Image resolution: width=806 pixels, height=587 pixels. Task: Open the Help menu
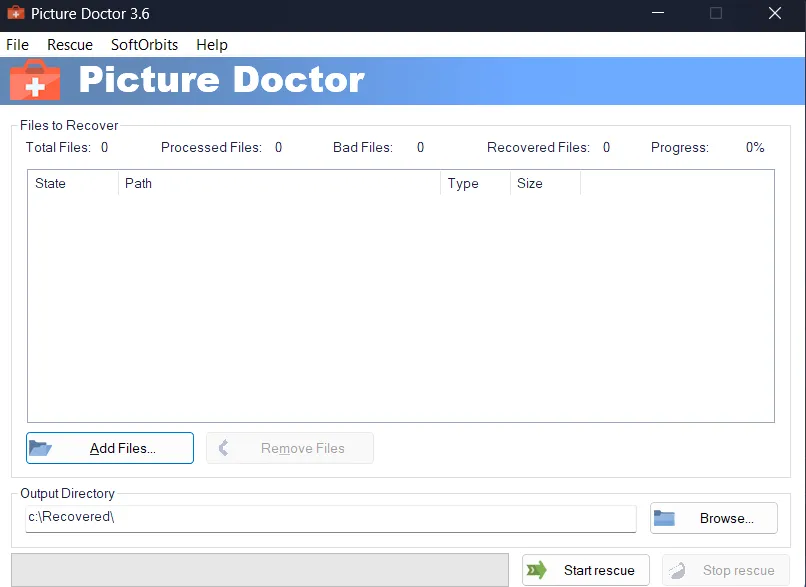[x=211, y=44]
